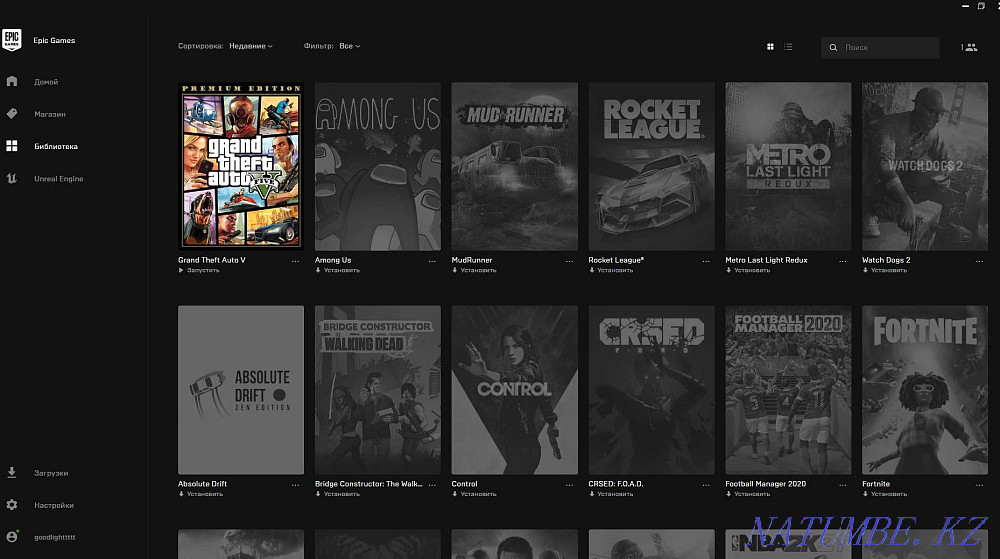The width and height of the screenshot is (1000, 559).
Task: Expand the Фильтр Все filter dropdown
Action: 349,46
